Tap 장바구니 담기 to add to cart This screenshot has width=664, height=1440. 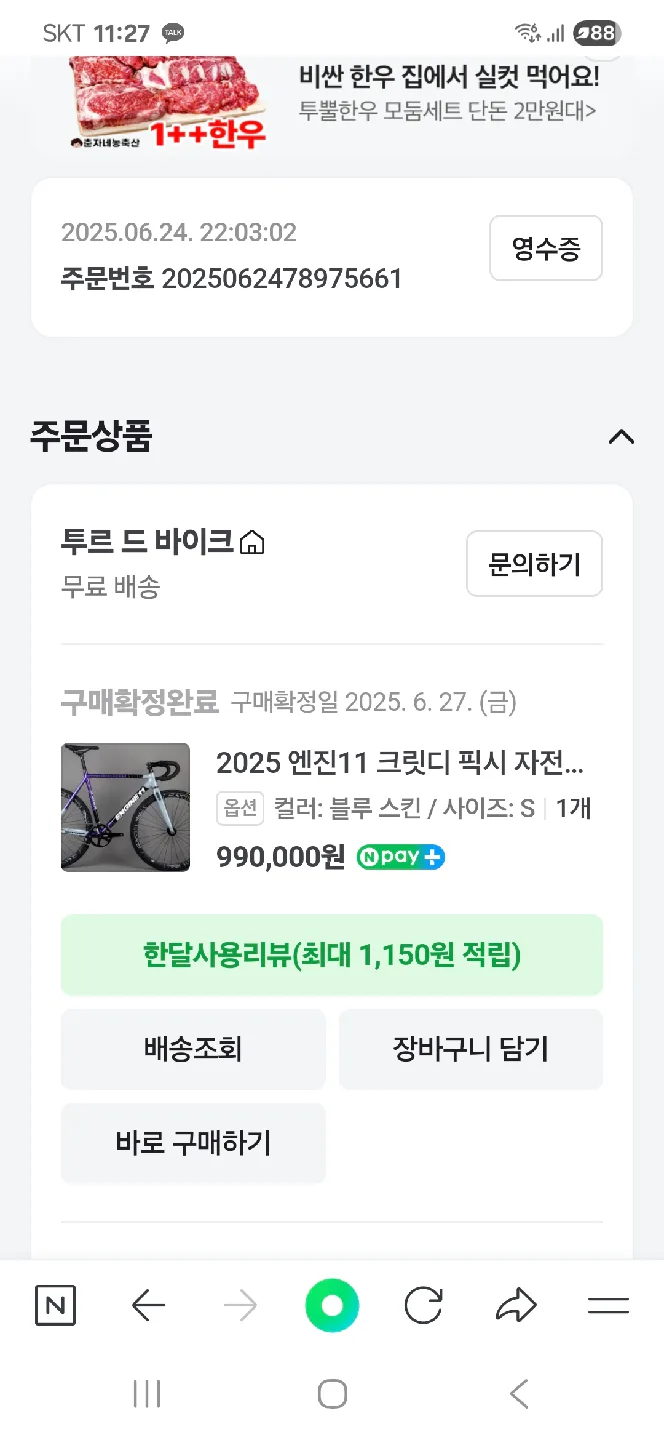470,1049
